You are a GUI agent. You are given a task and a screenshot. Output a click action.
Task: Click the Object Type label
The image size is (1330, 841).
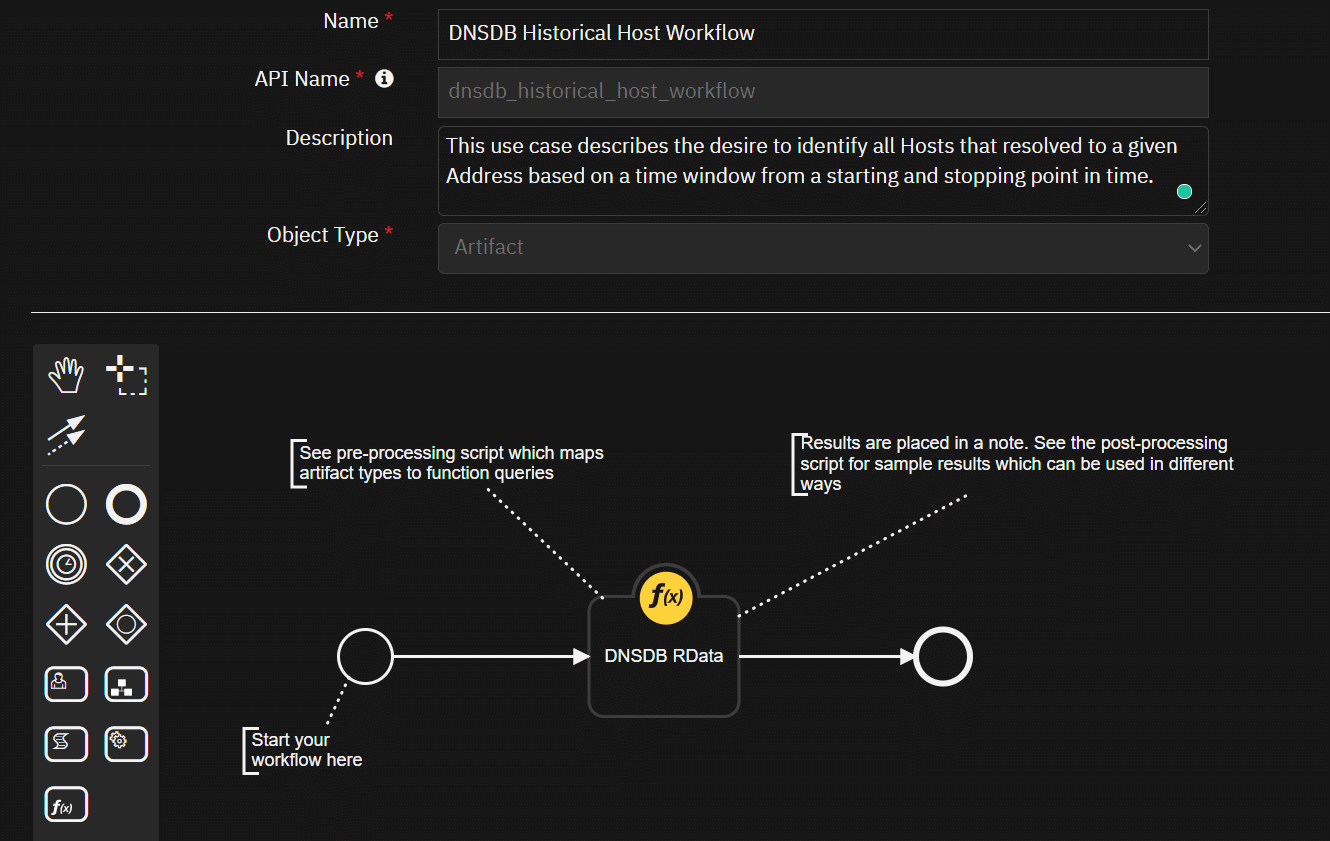323,235
